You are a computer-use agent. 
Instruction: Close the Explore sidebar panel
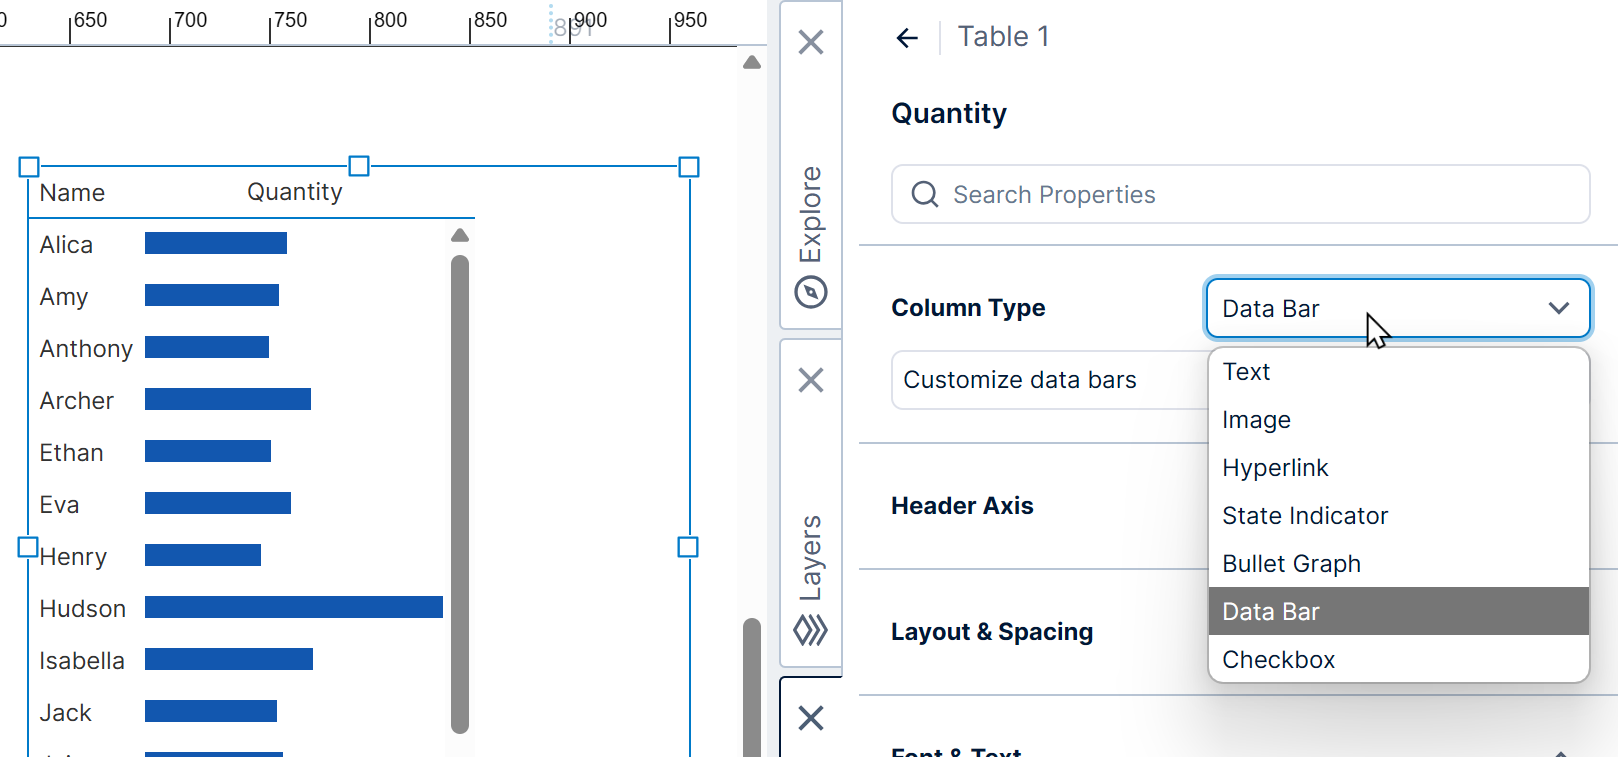click(x=810, y=42)
